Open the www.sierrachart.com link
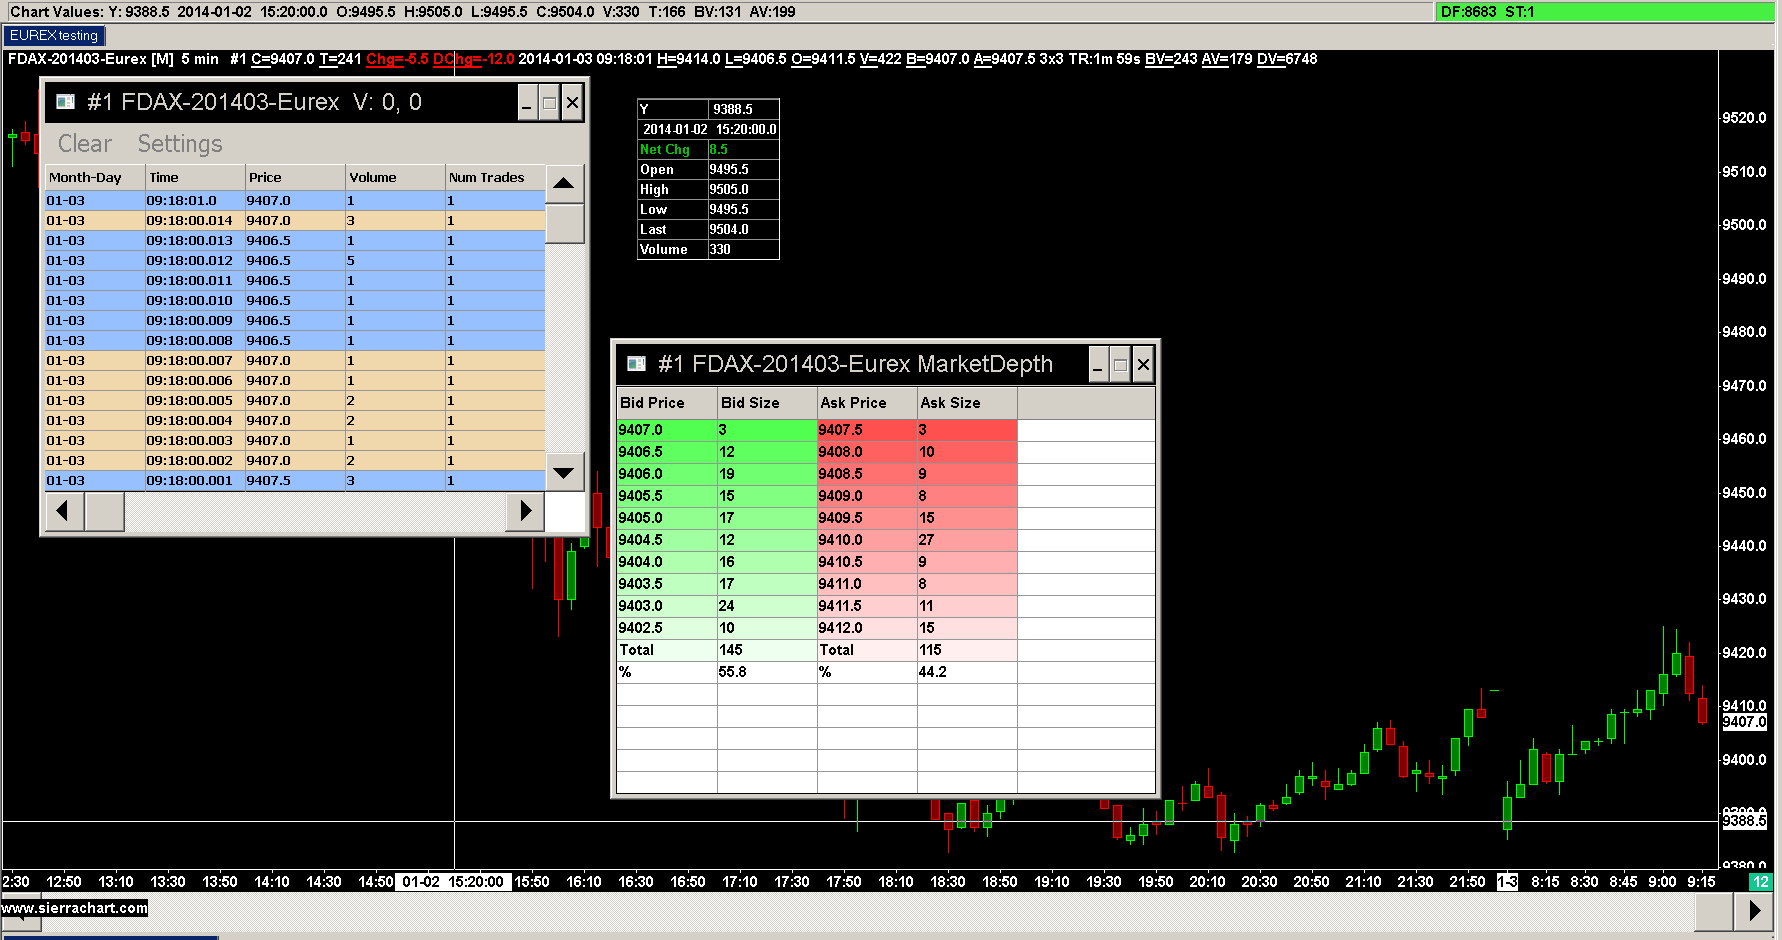 (x=74, y=908)
